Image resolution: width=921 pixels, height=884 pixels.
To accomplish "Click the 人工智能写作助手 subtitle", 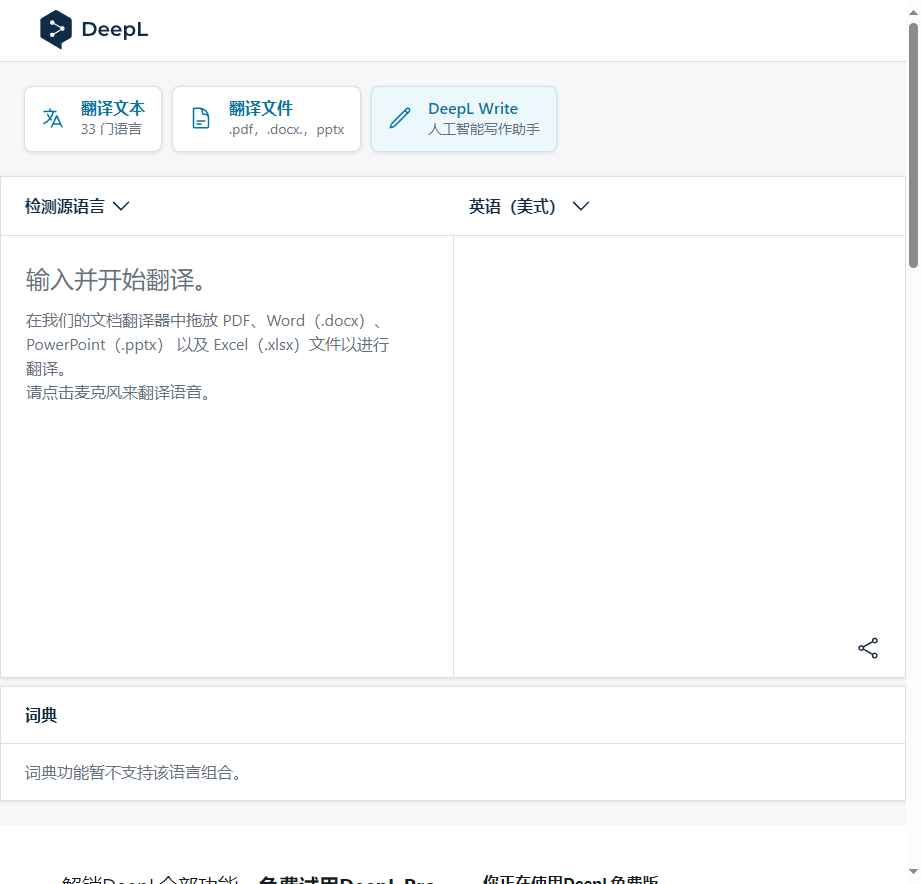I will point(484,129).
